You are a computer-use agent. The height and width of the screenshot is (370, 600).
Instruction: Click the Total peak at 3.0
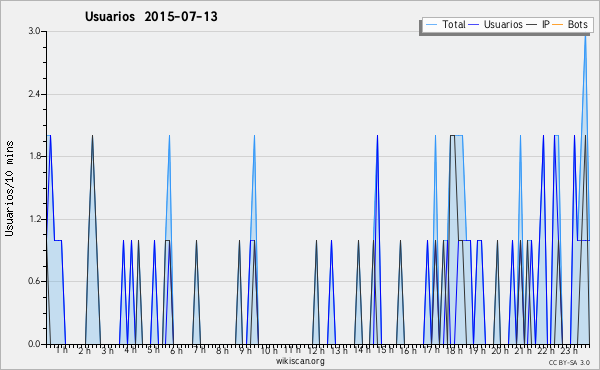pos(585,36)
